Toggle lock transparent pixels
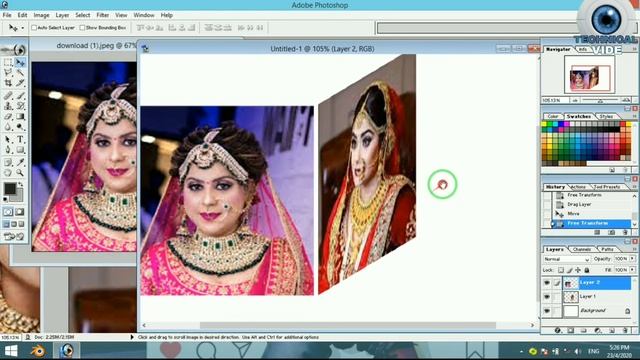The height and width of the screenshot is (360, 640). point(561,270)
